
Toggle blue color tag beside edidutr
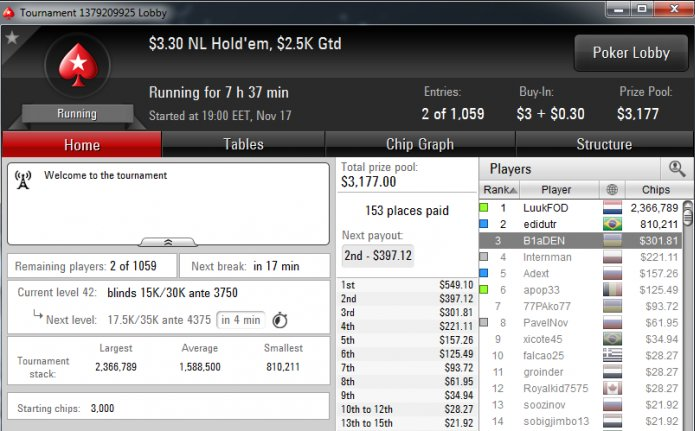[484, 224]
